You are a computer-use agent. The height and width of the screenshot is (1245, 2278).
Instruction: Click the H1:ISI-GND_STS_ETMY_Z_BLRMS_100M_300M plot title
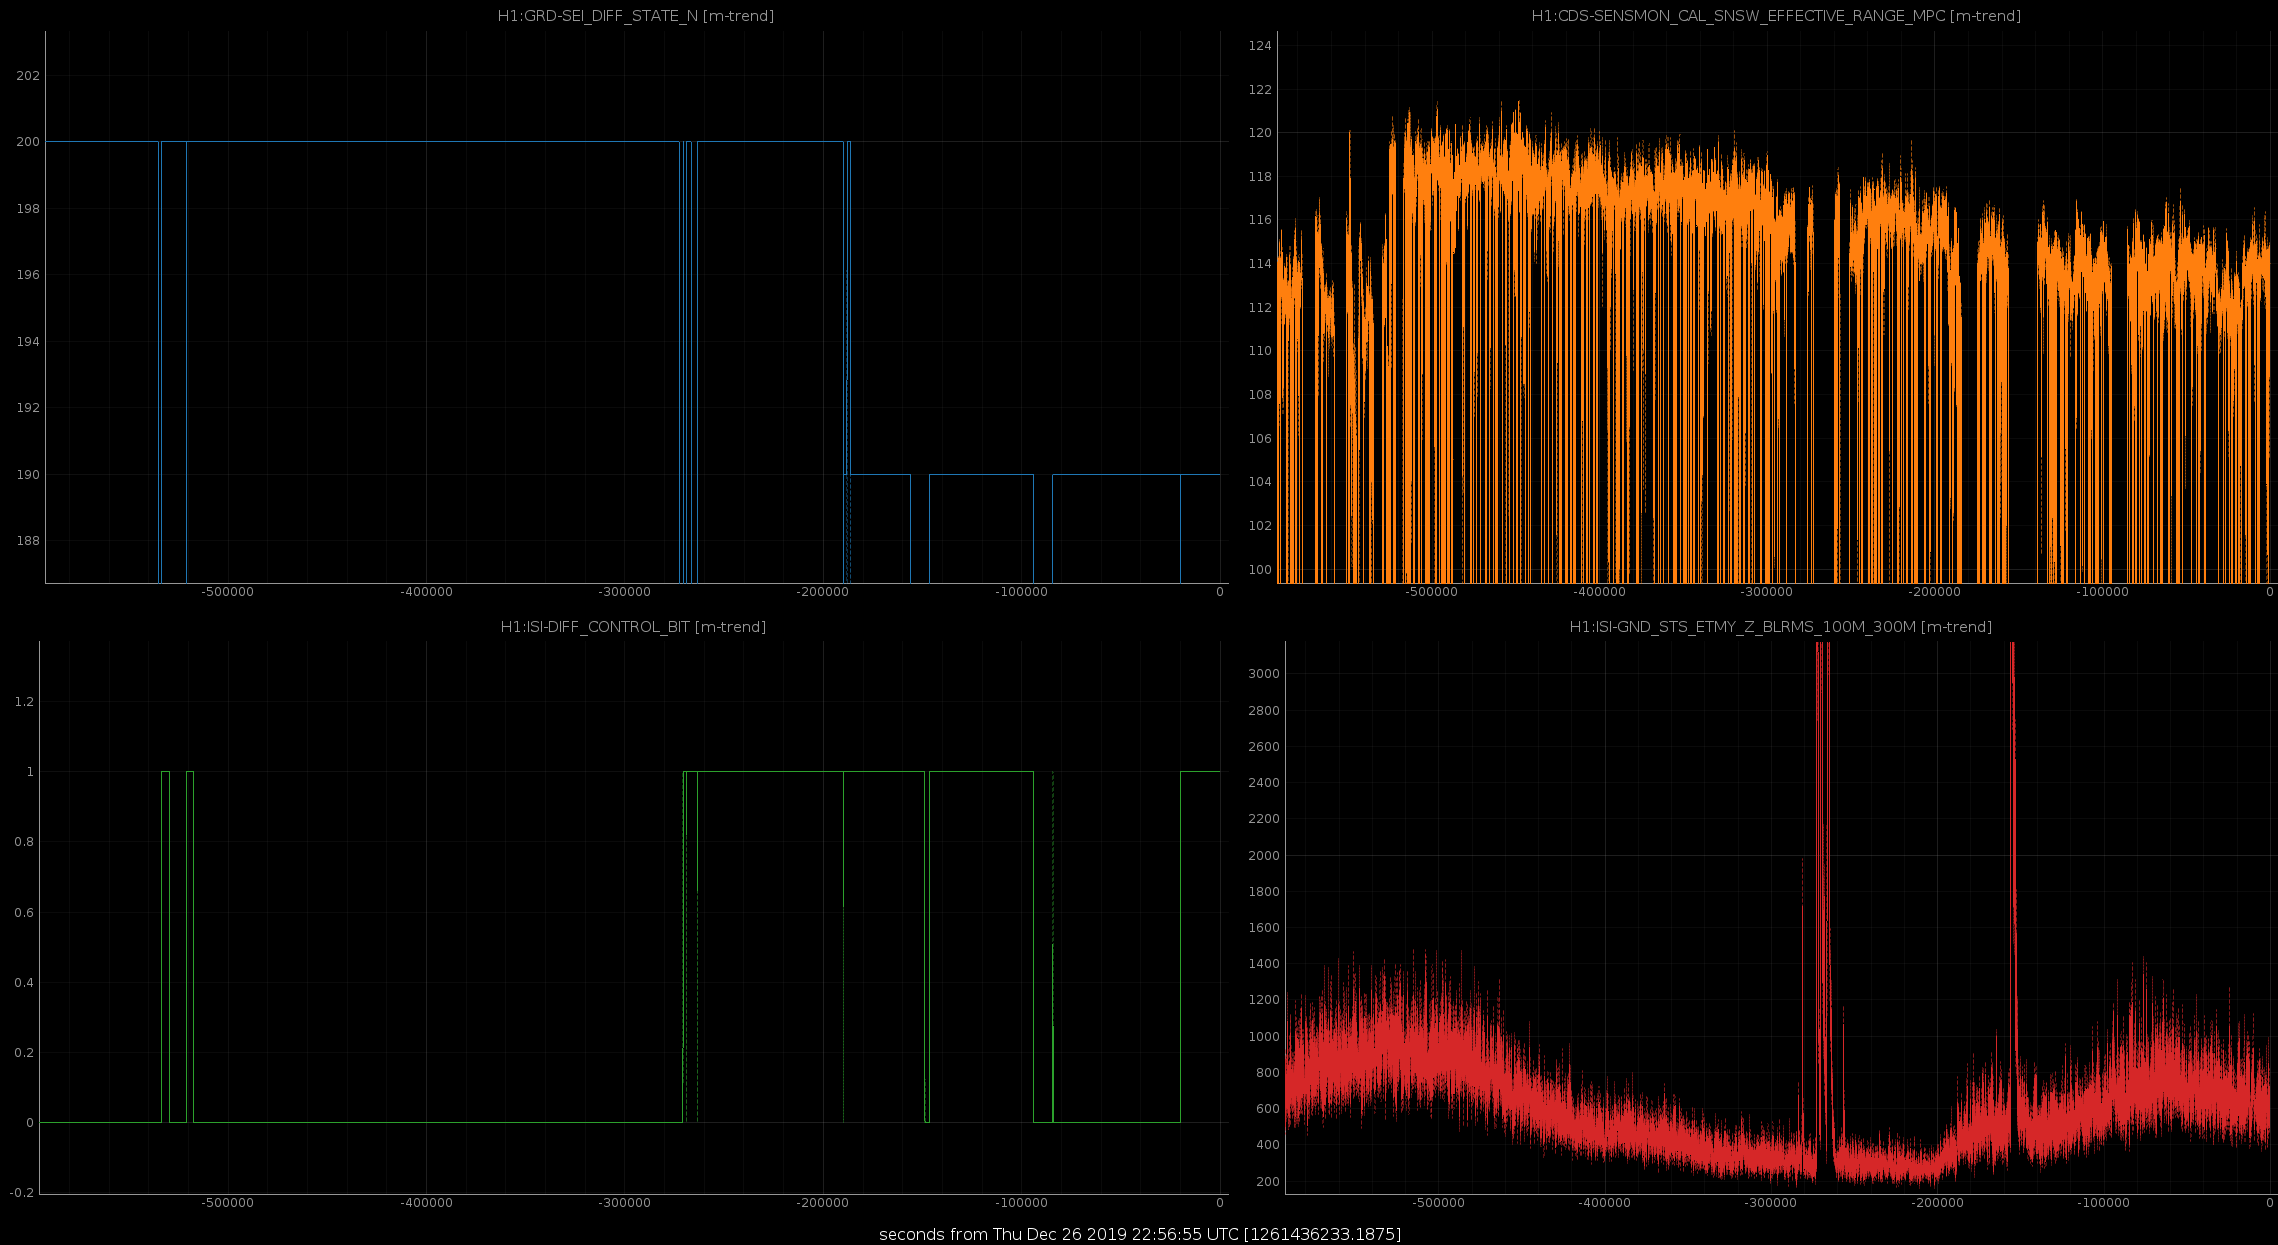point(1780,627)
